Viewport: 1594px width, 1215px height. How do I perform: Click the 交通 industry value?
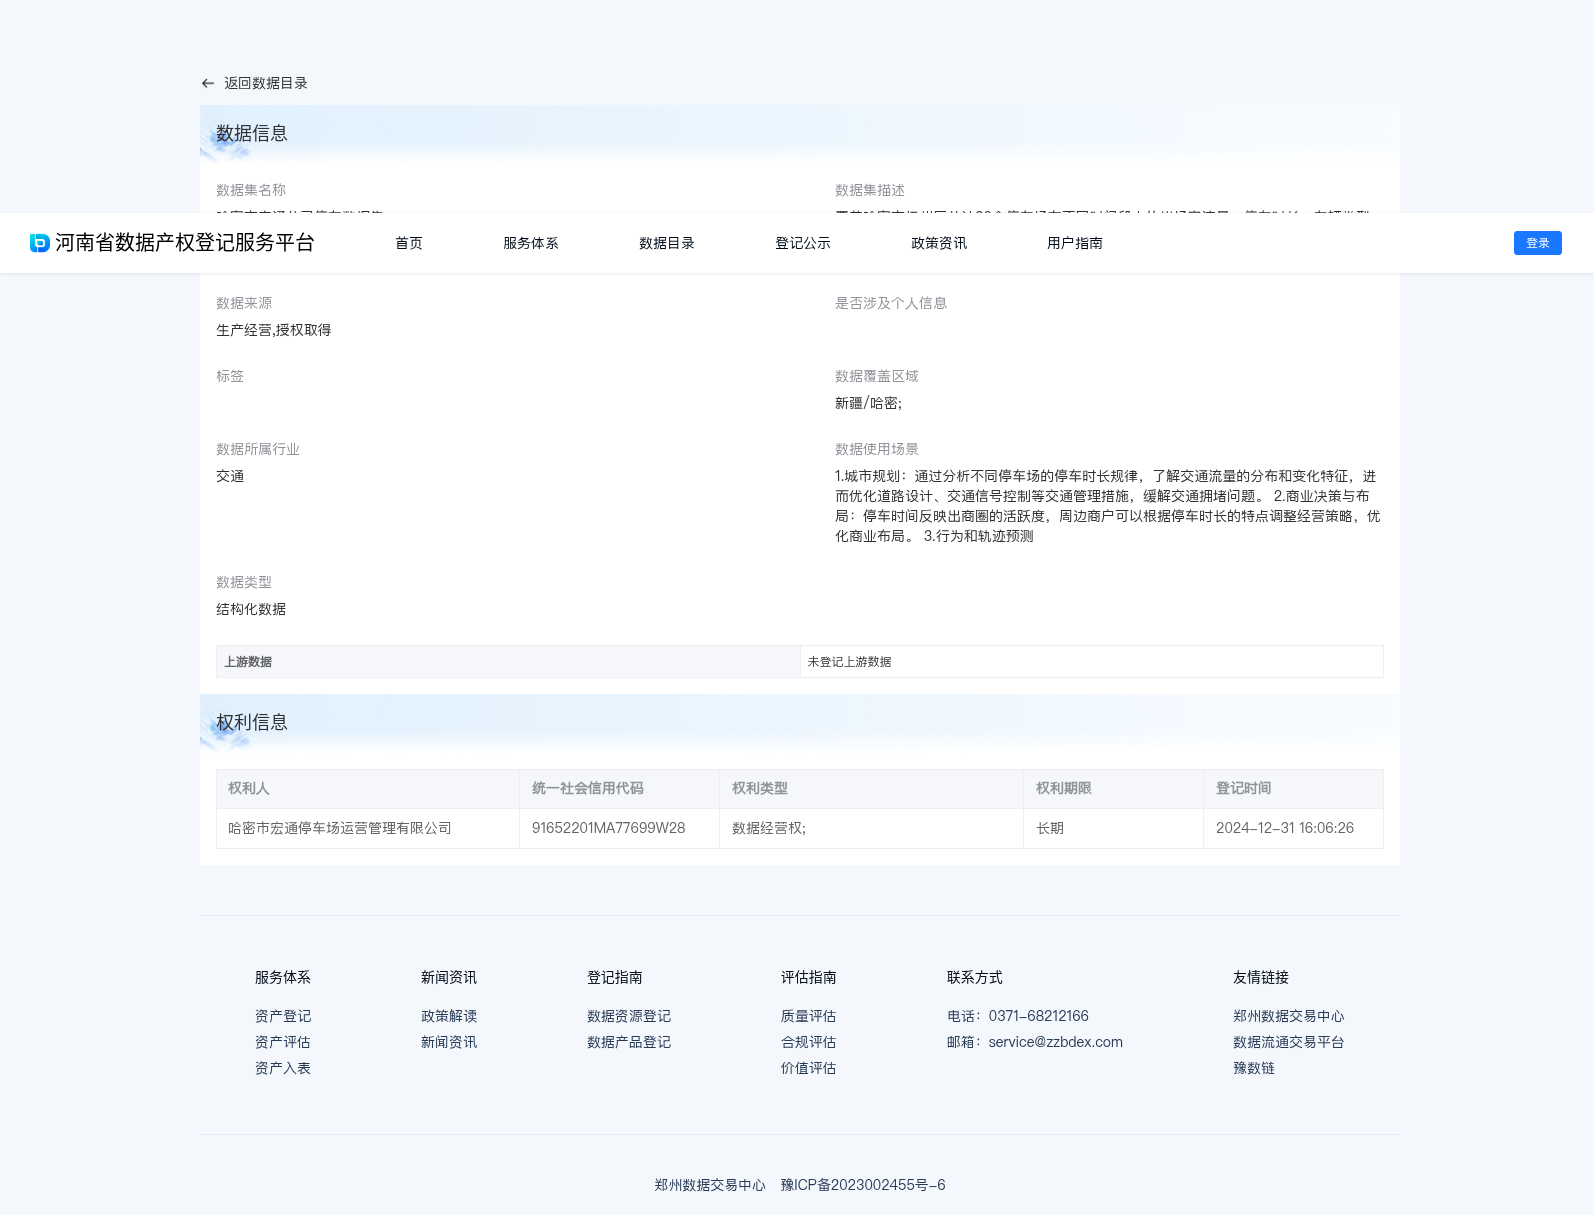click(x=230, y=476)
